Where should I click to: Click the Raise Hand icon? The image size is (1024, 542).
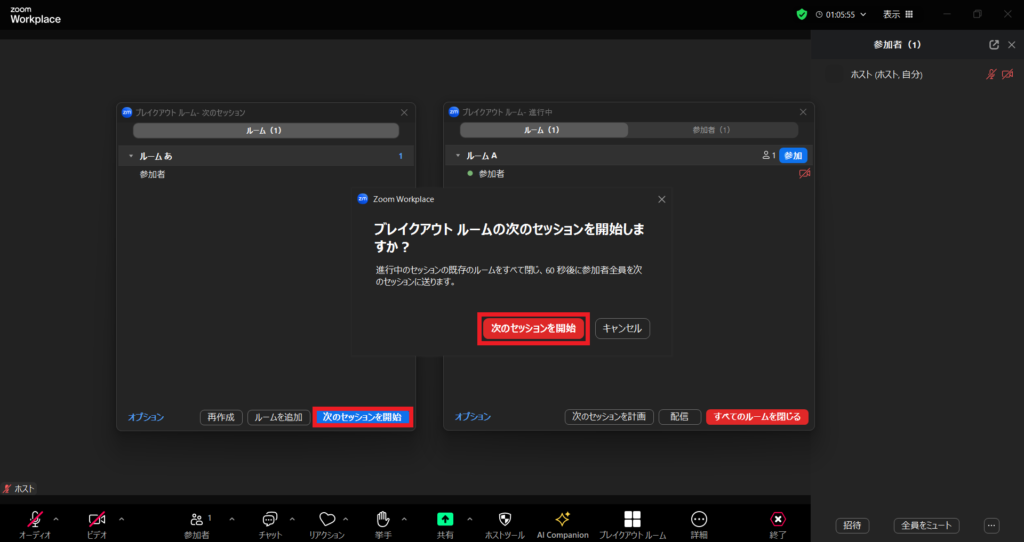click(382, 518)
